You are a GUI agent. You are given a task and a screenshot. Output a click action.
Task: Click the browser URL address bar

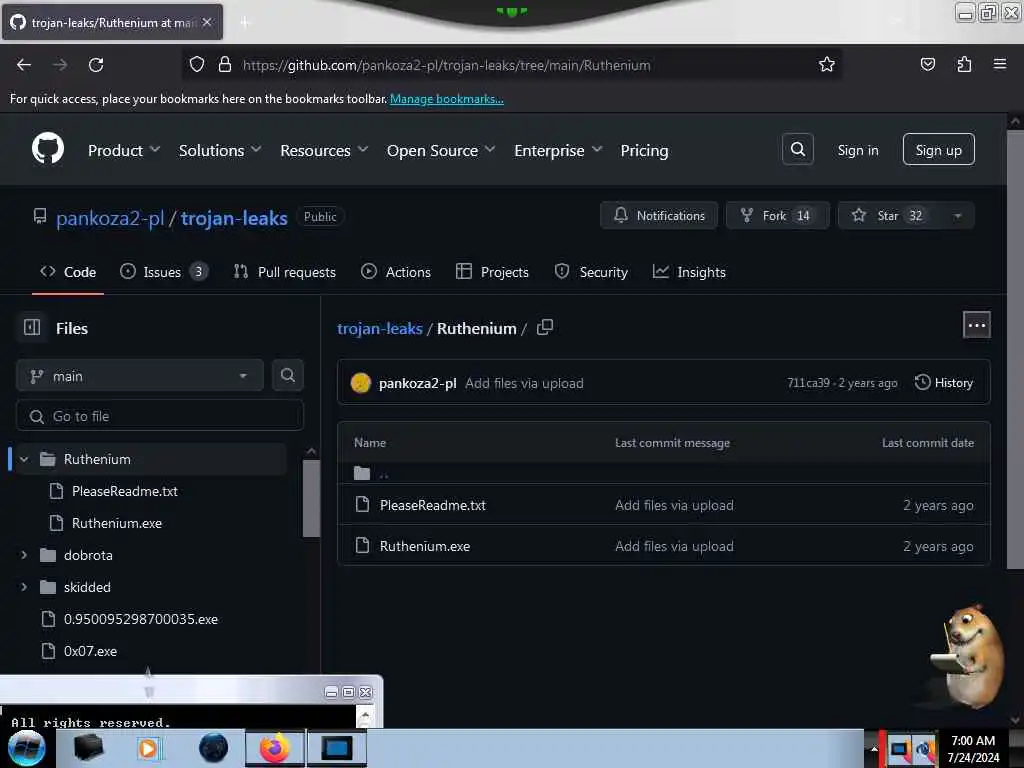pos(511,65)
